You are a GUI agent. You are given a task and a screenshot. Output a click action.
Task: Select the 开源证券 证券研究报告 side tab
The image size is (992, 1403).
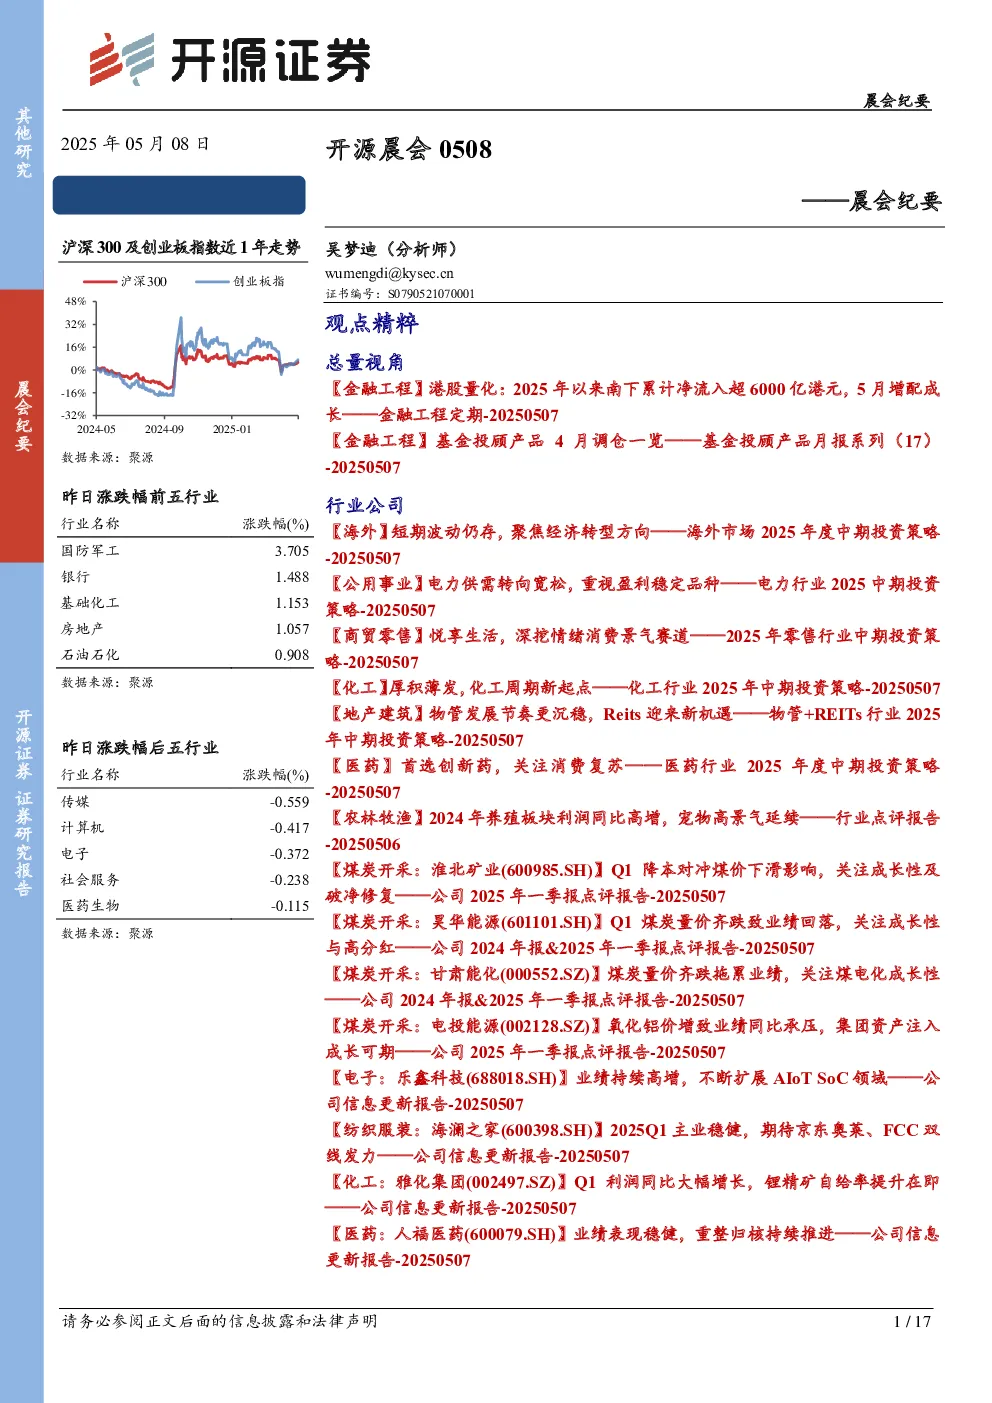pyautogui.click(x=22, y=802)
